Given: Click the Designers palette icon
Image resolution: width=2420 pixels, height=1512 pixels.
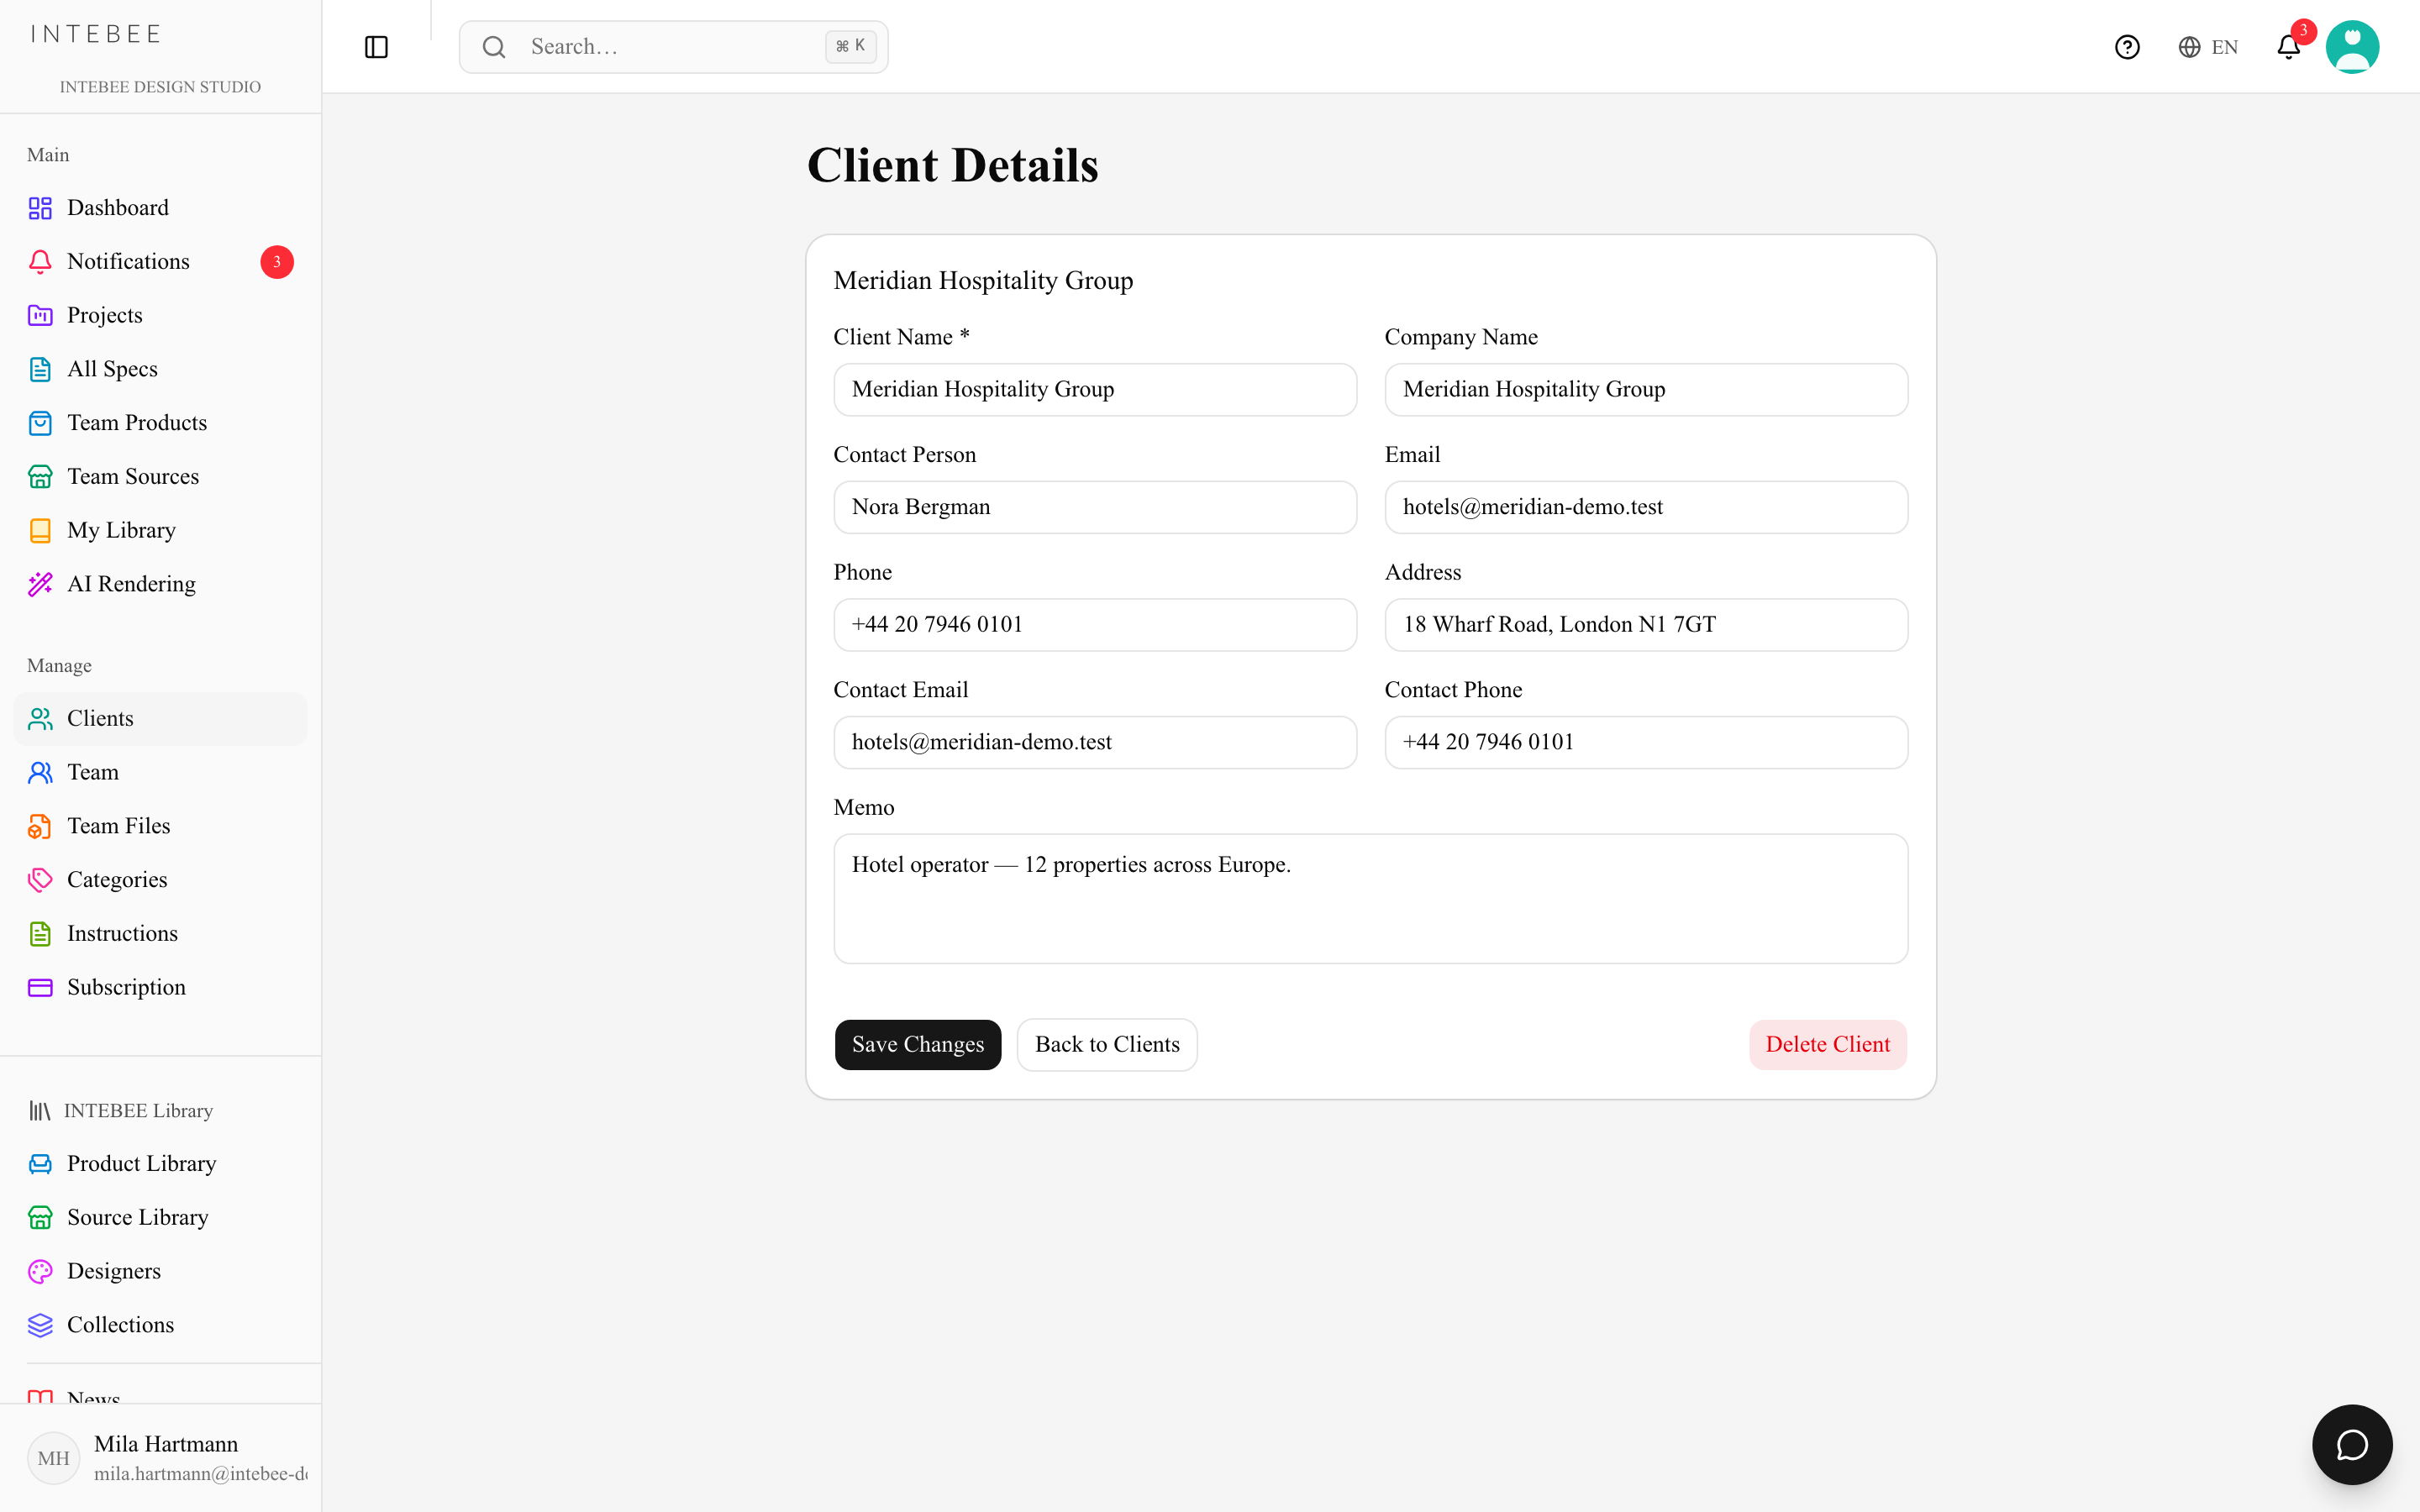Looking at the screenshot, I should pyautogui.click(x=40, y=1271).
